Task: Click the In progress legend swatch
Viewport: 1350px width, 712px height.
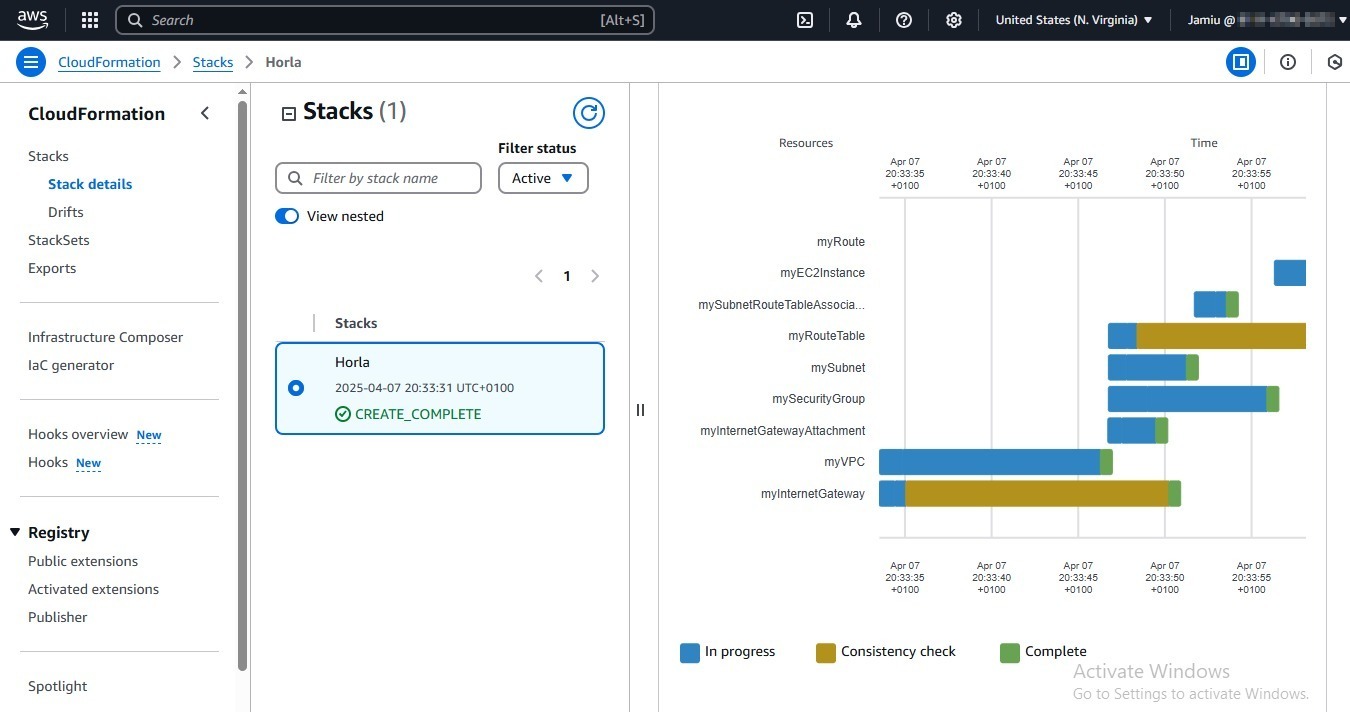Action: click(x=690, y=653)
